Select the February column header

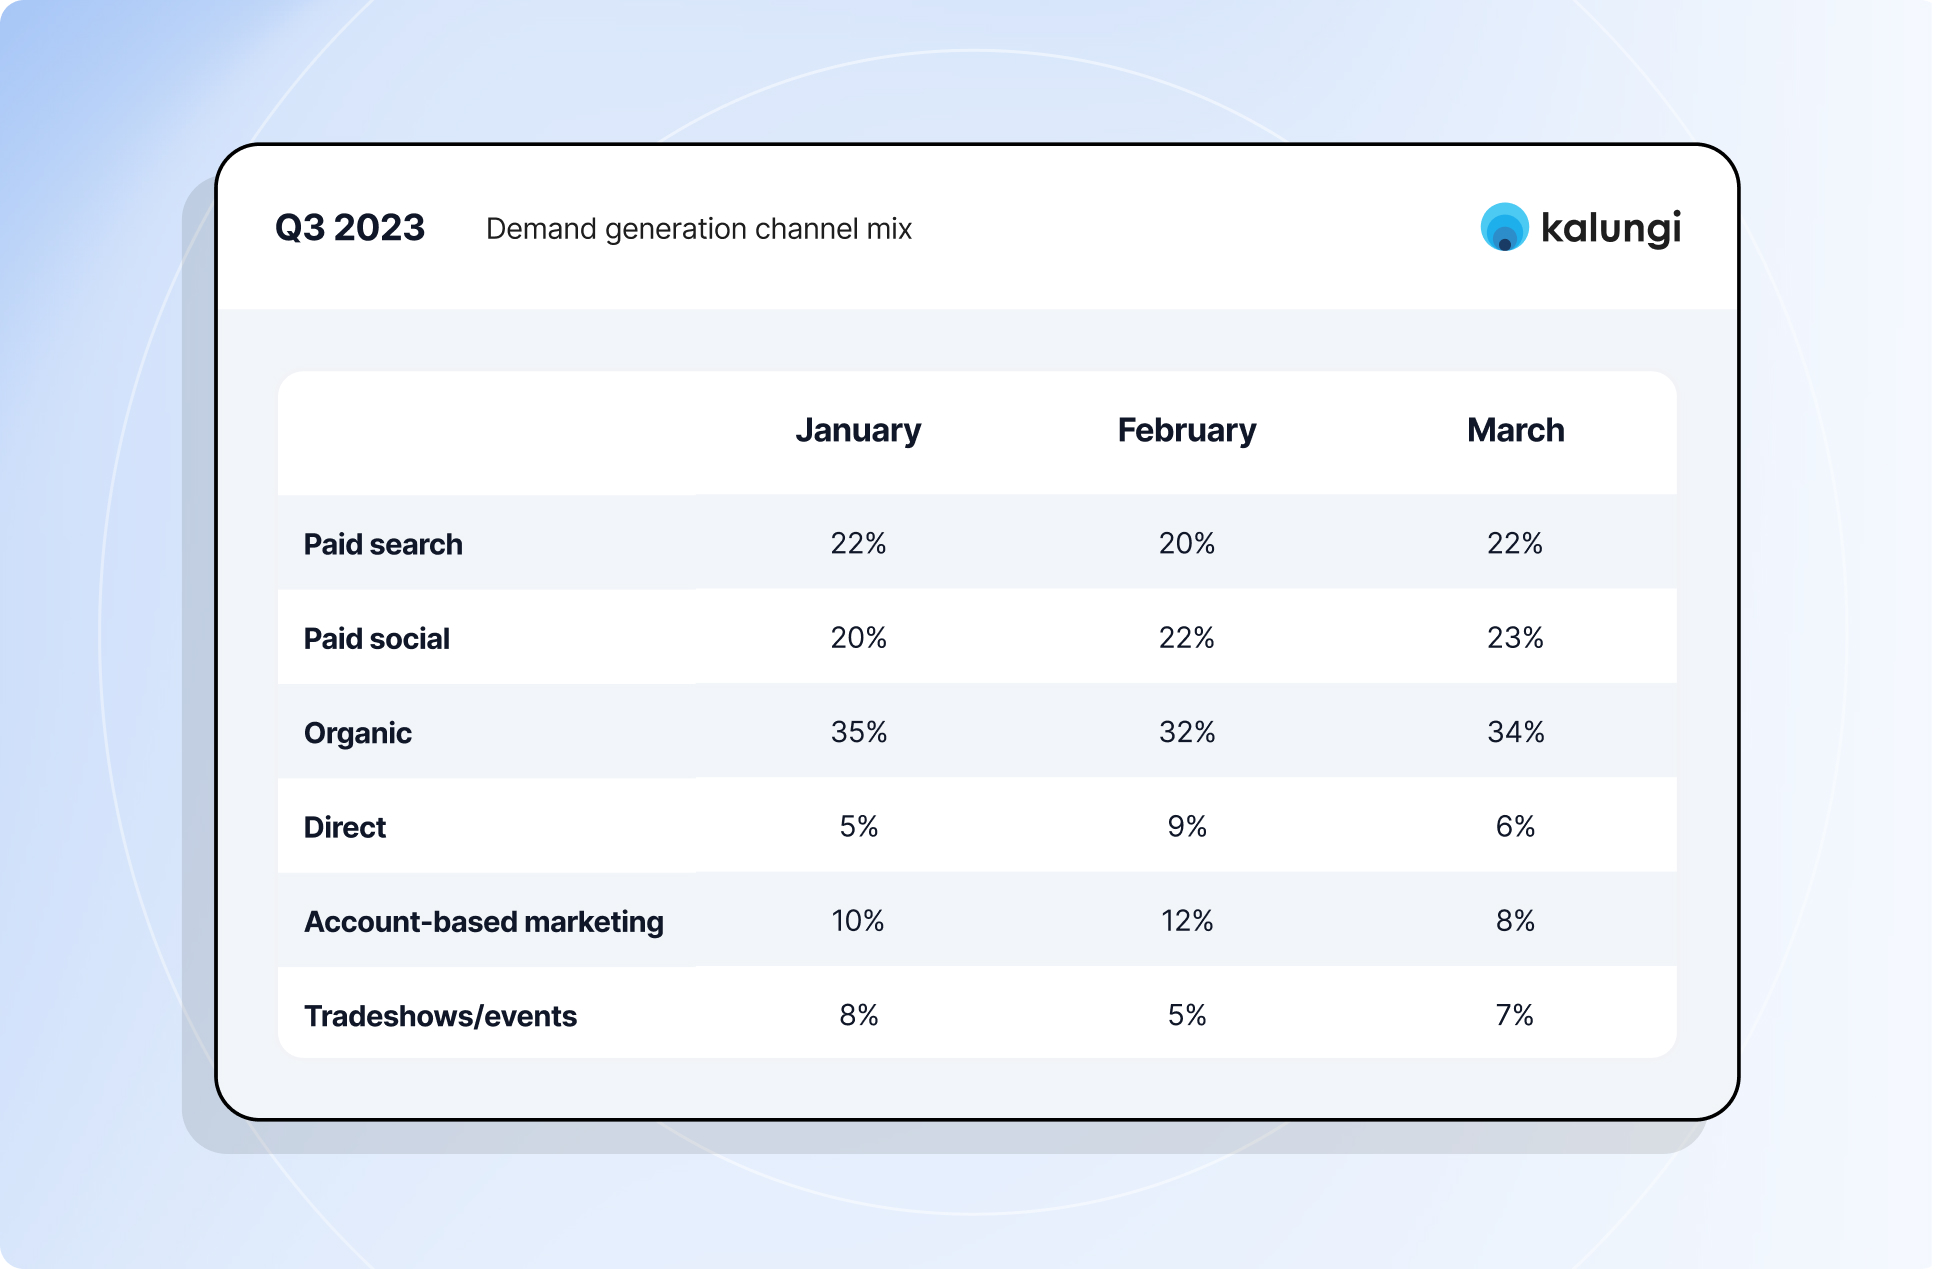(x=1186, y=430)
